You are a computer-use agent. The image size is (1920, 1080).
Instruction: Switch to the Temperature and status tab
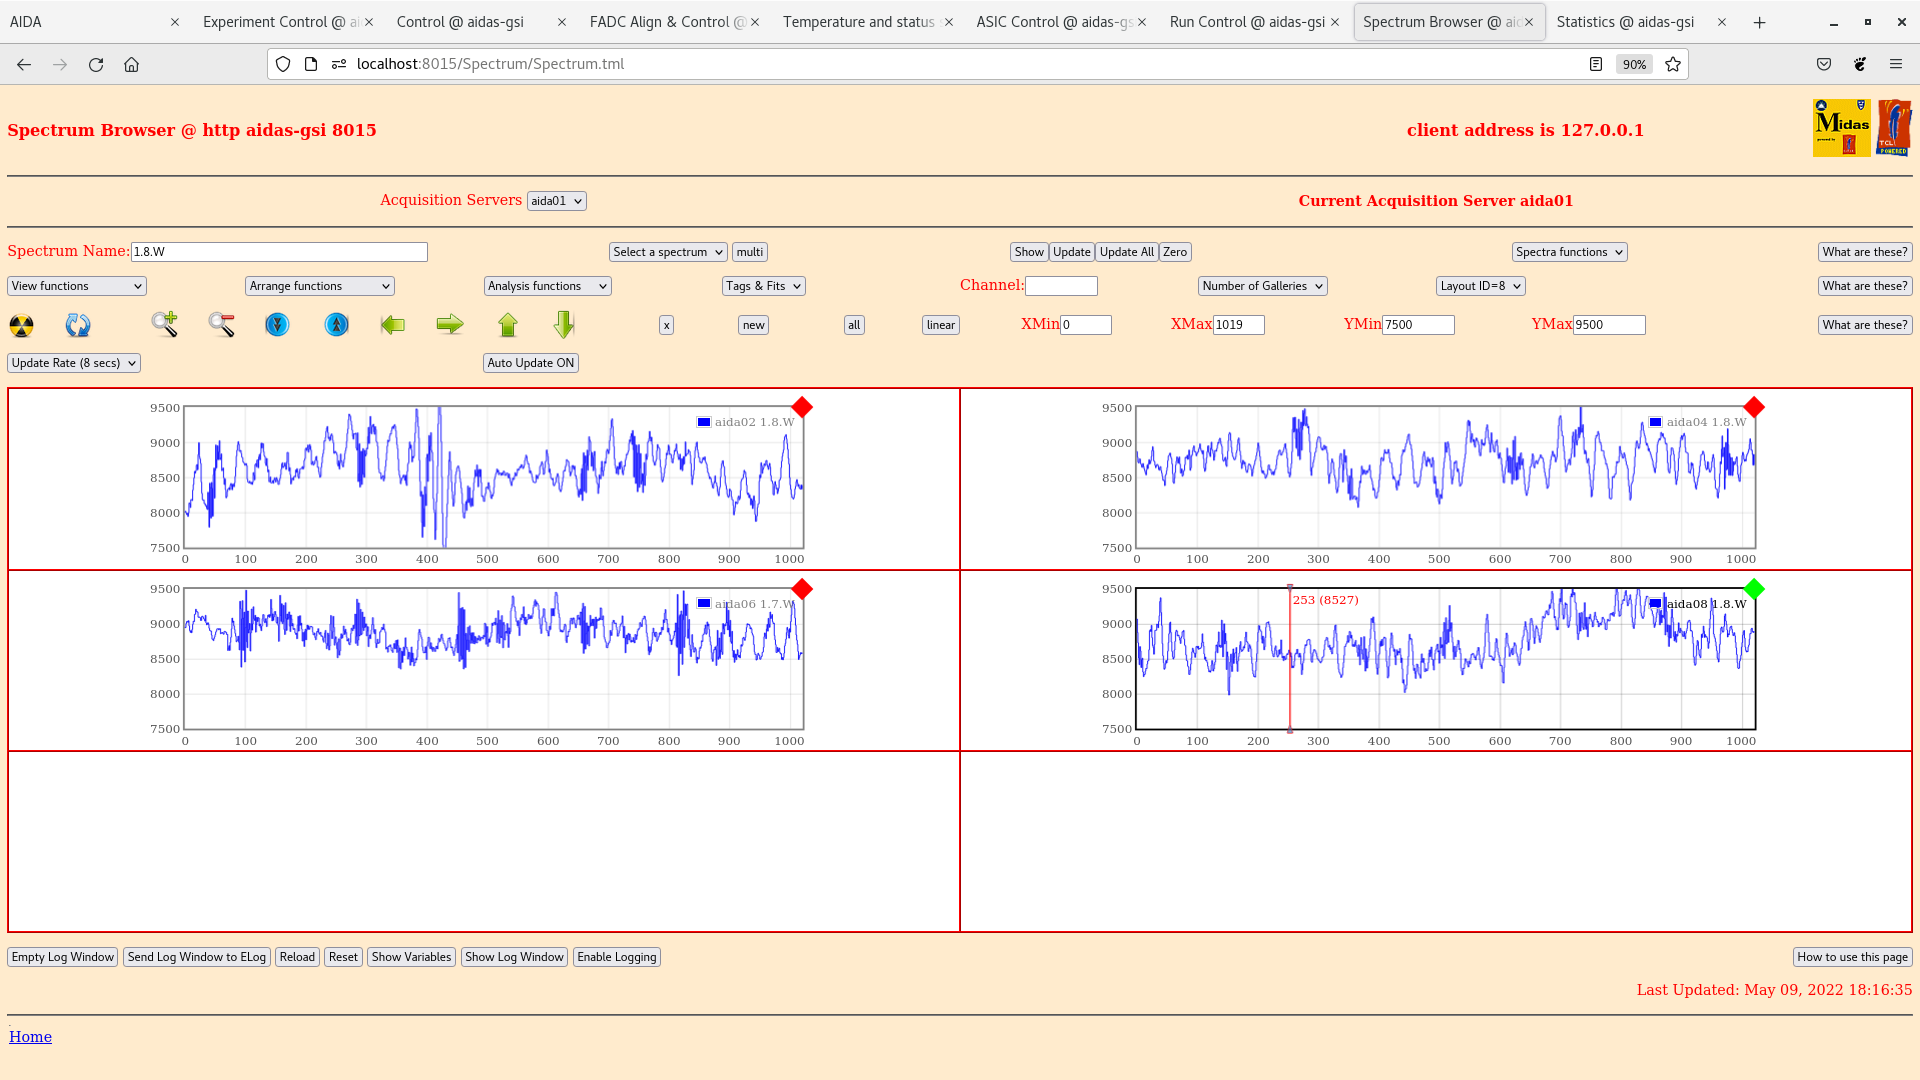[x=858, y=22]
